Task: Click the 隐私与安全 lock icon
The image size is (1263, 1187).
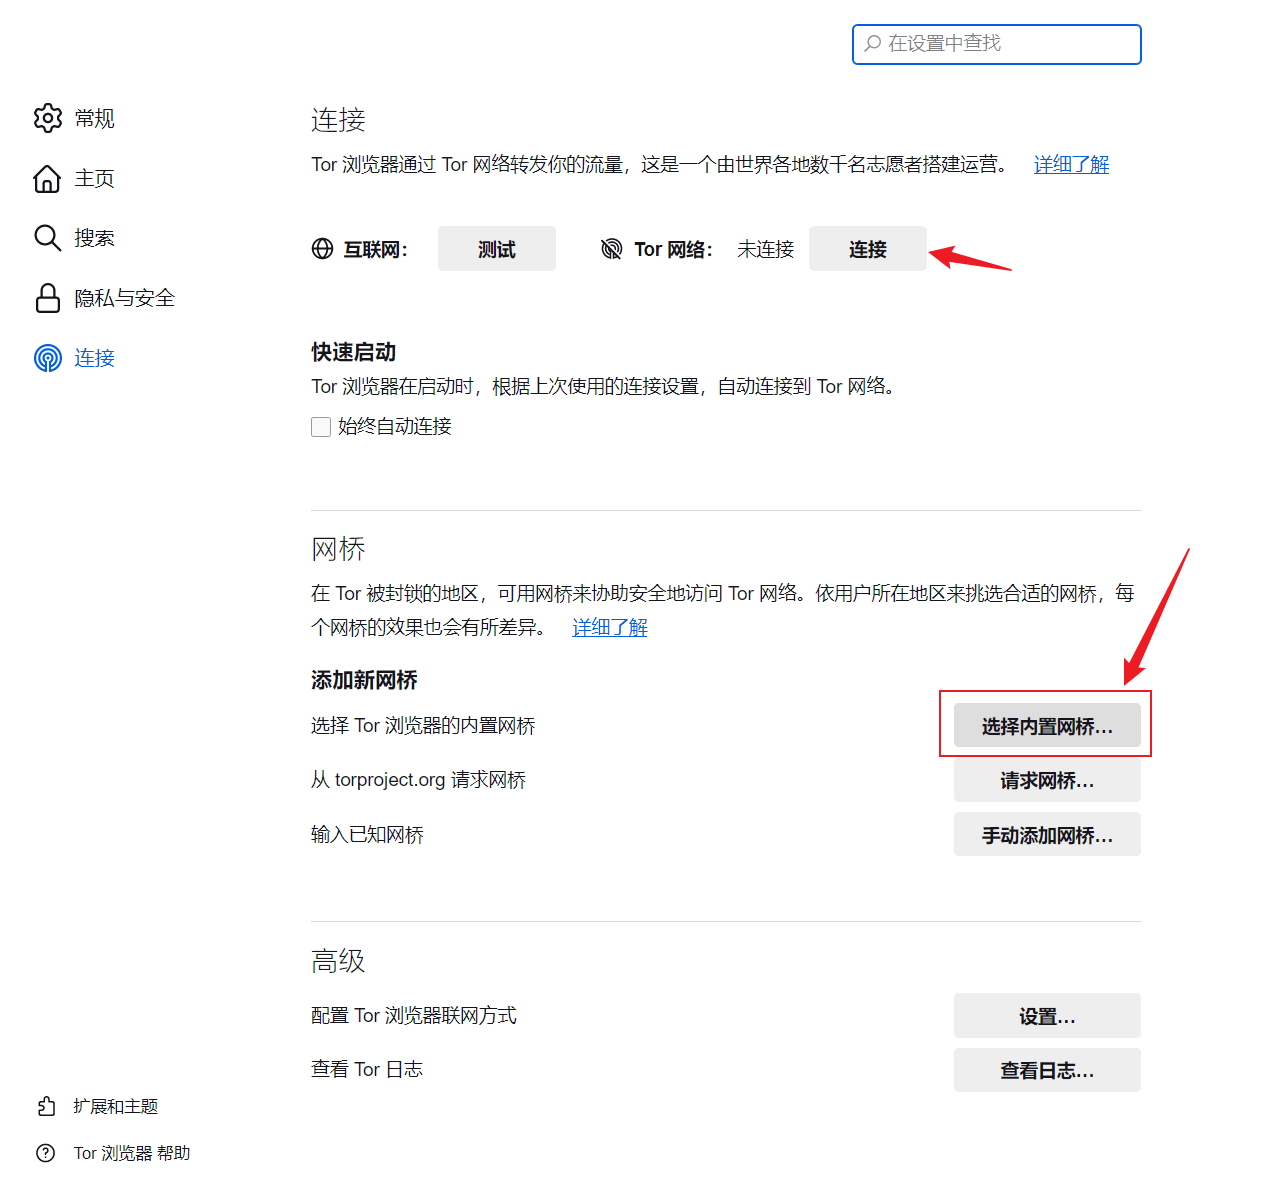Action: (47, 298)
